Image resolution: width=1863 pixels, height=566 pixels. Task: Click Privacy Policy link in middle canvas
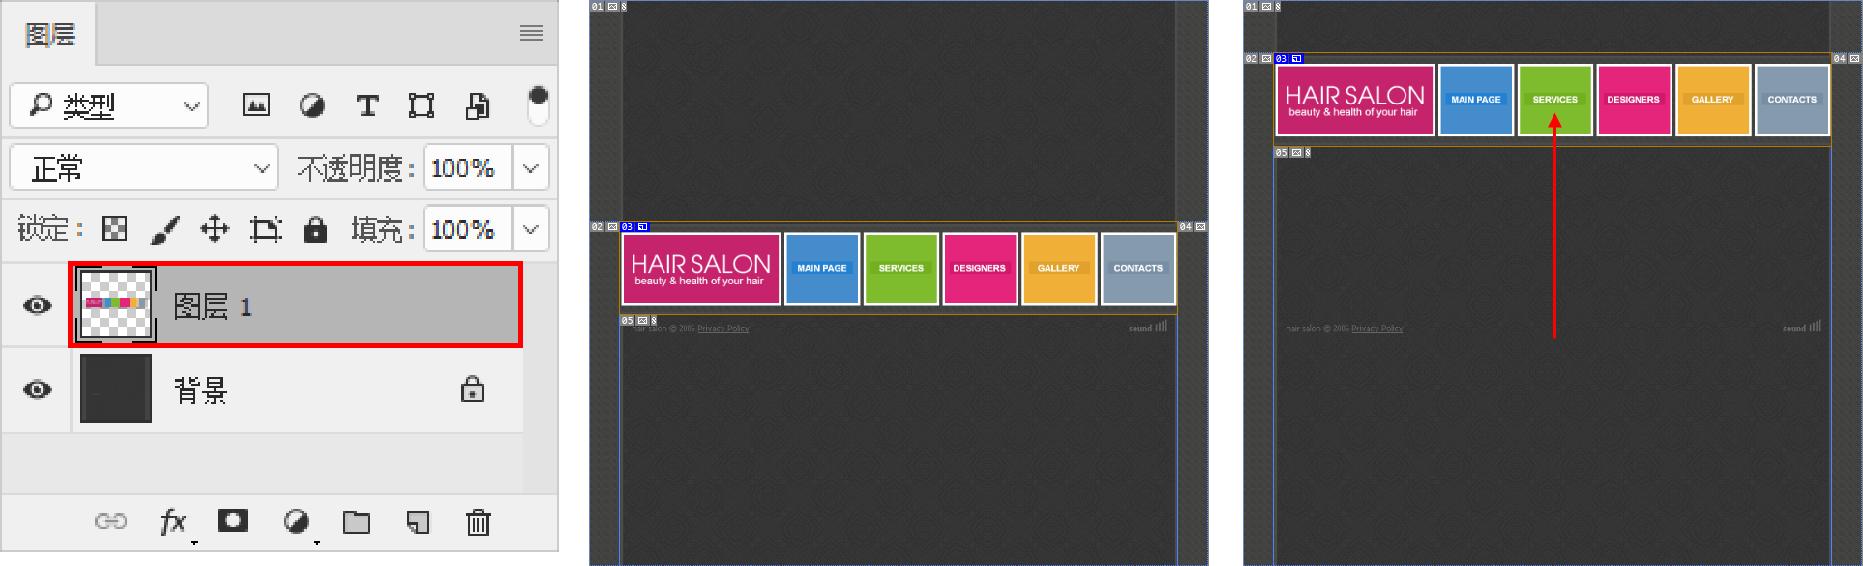[x=723, y=328]
